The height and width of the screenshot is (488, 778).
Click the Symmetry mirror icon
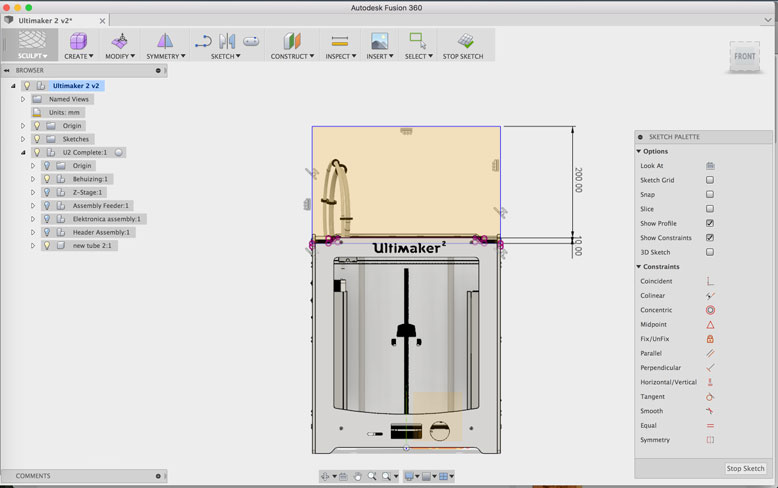pos(165,41)
